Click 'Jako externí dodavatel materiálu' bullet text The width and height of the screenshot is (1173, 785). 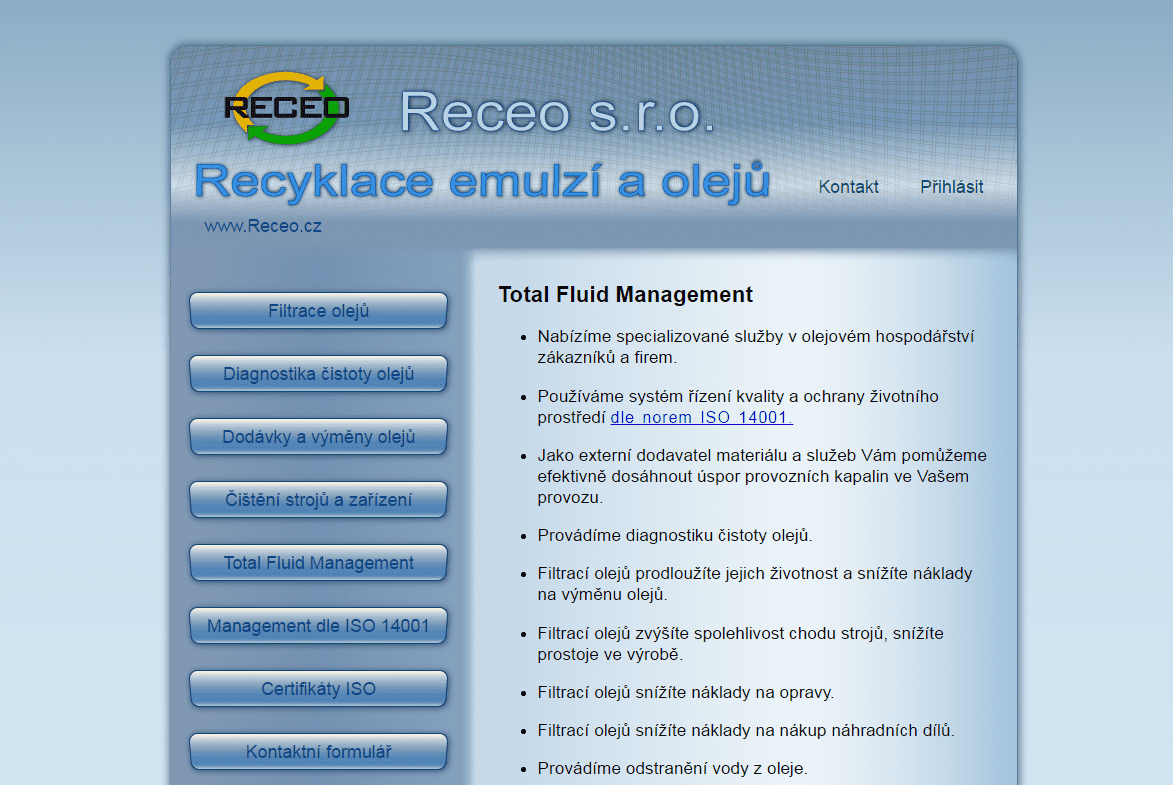(x=762, y=477)
